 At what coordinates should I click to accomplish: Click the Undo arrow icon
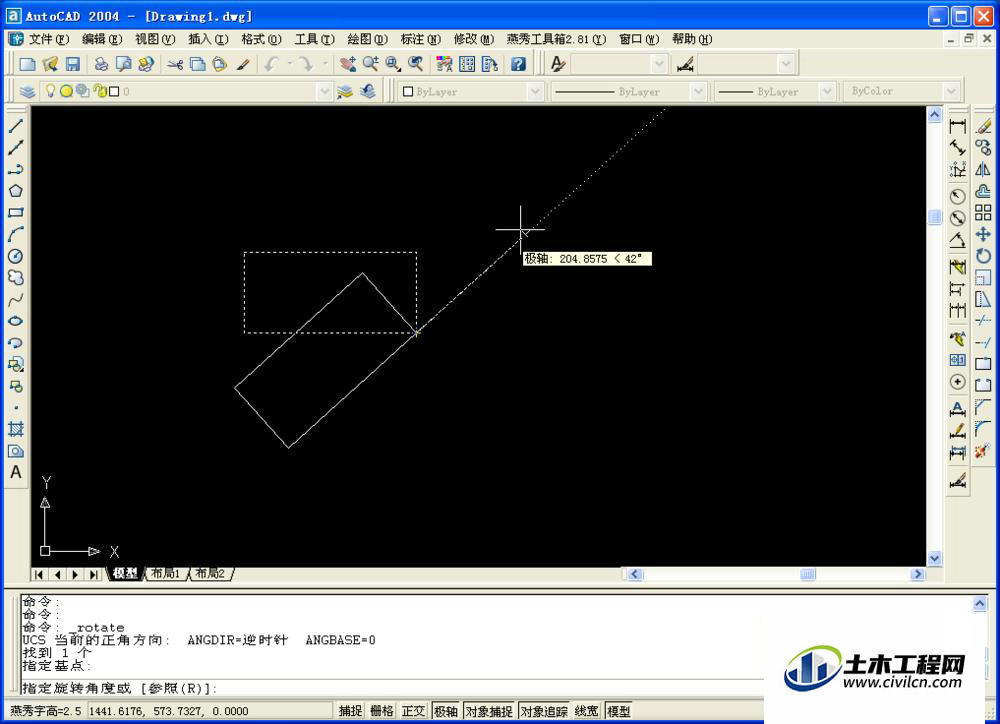(x=272, y=64)
